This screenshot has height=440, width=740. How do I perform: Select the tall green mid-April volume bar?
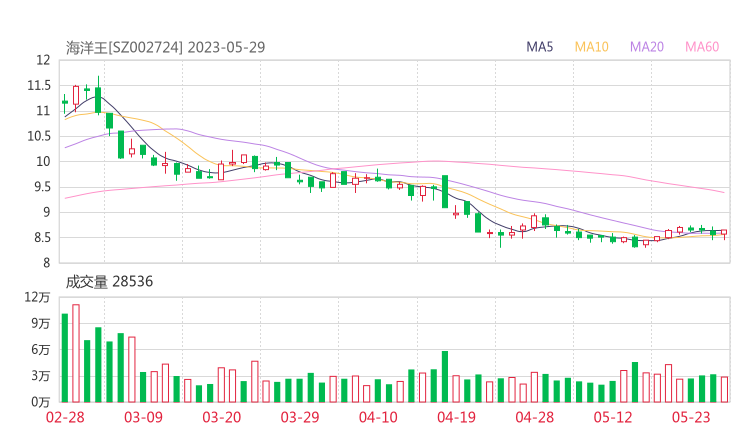coord(445,376)
